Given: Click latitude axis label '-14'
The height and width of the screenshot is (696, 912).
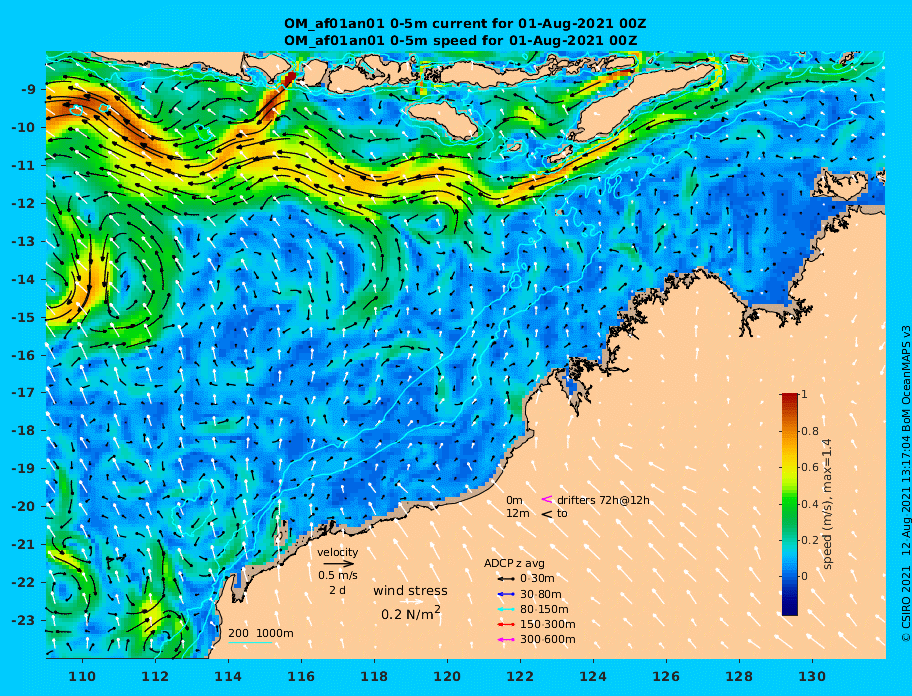Looking at the screenshot, I should click(x=25, y=280).
